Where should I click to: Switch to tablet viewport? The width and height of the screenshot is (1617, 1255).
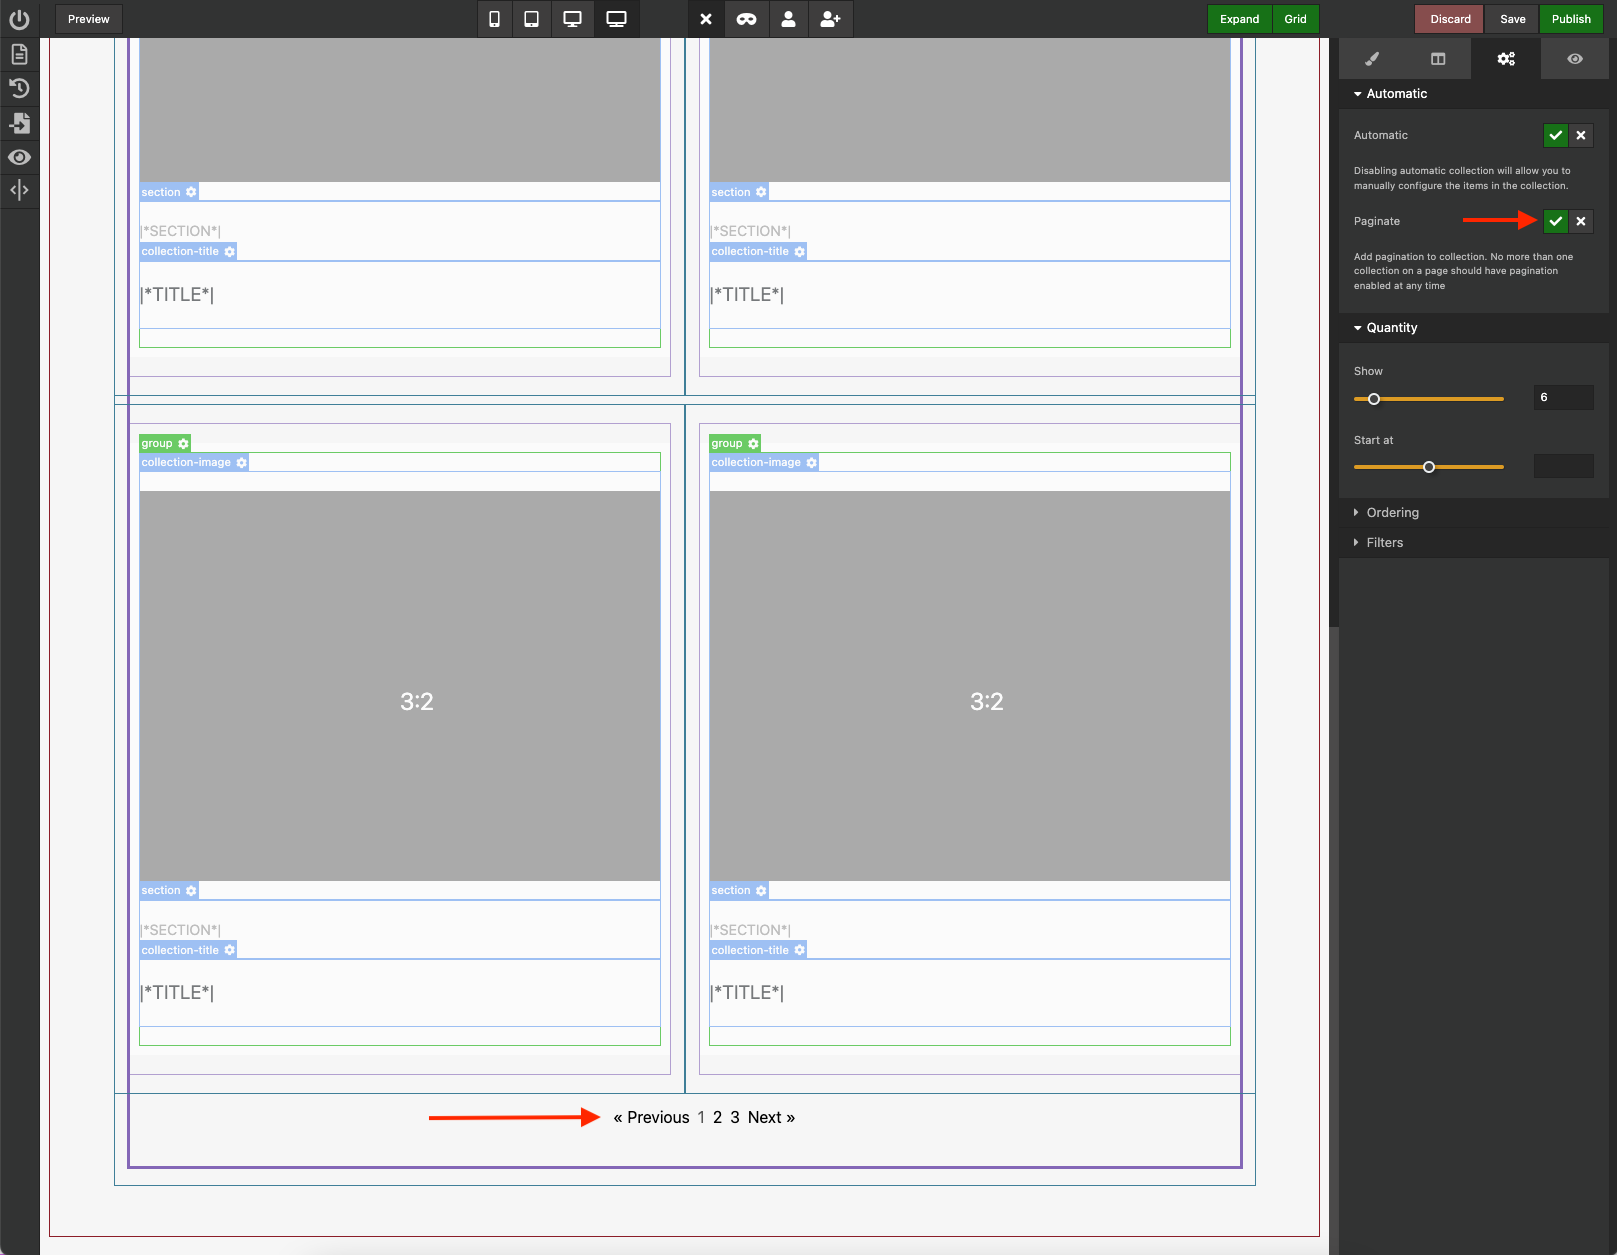532,19
